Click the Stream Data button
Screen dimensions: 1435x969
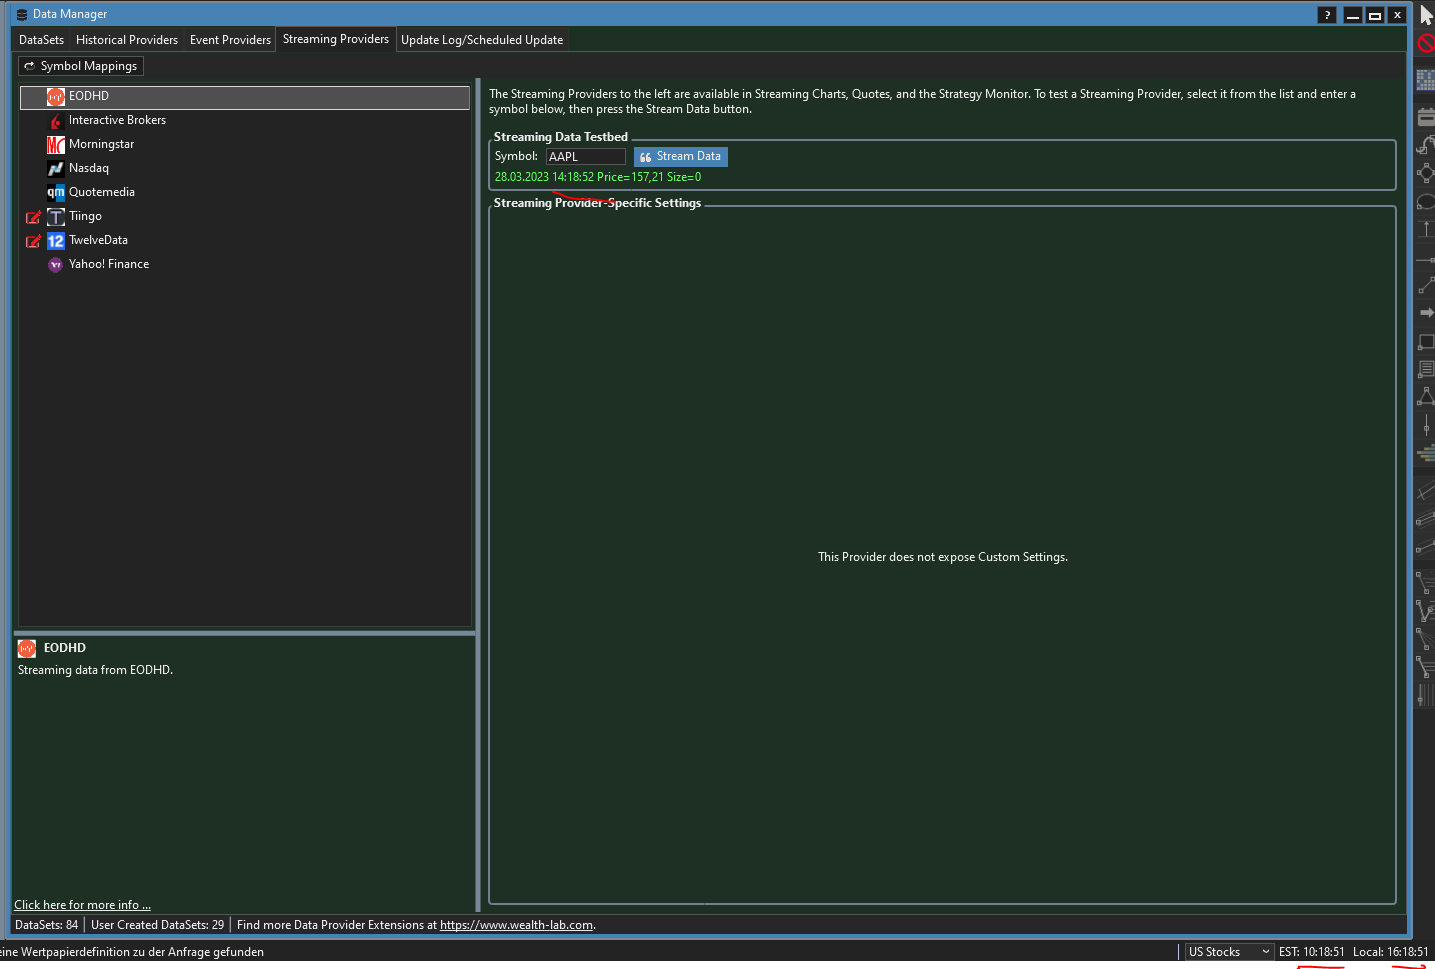coord(681,157)
